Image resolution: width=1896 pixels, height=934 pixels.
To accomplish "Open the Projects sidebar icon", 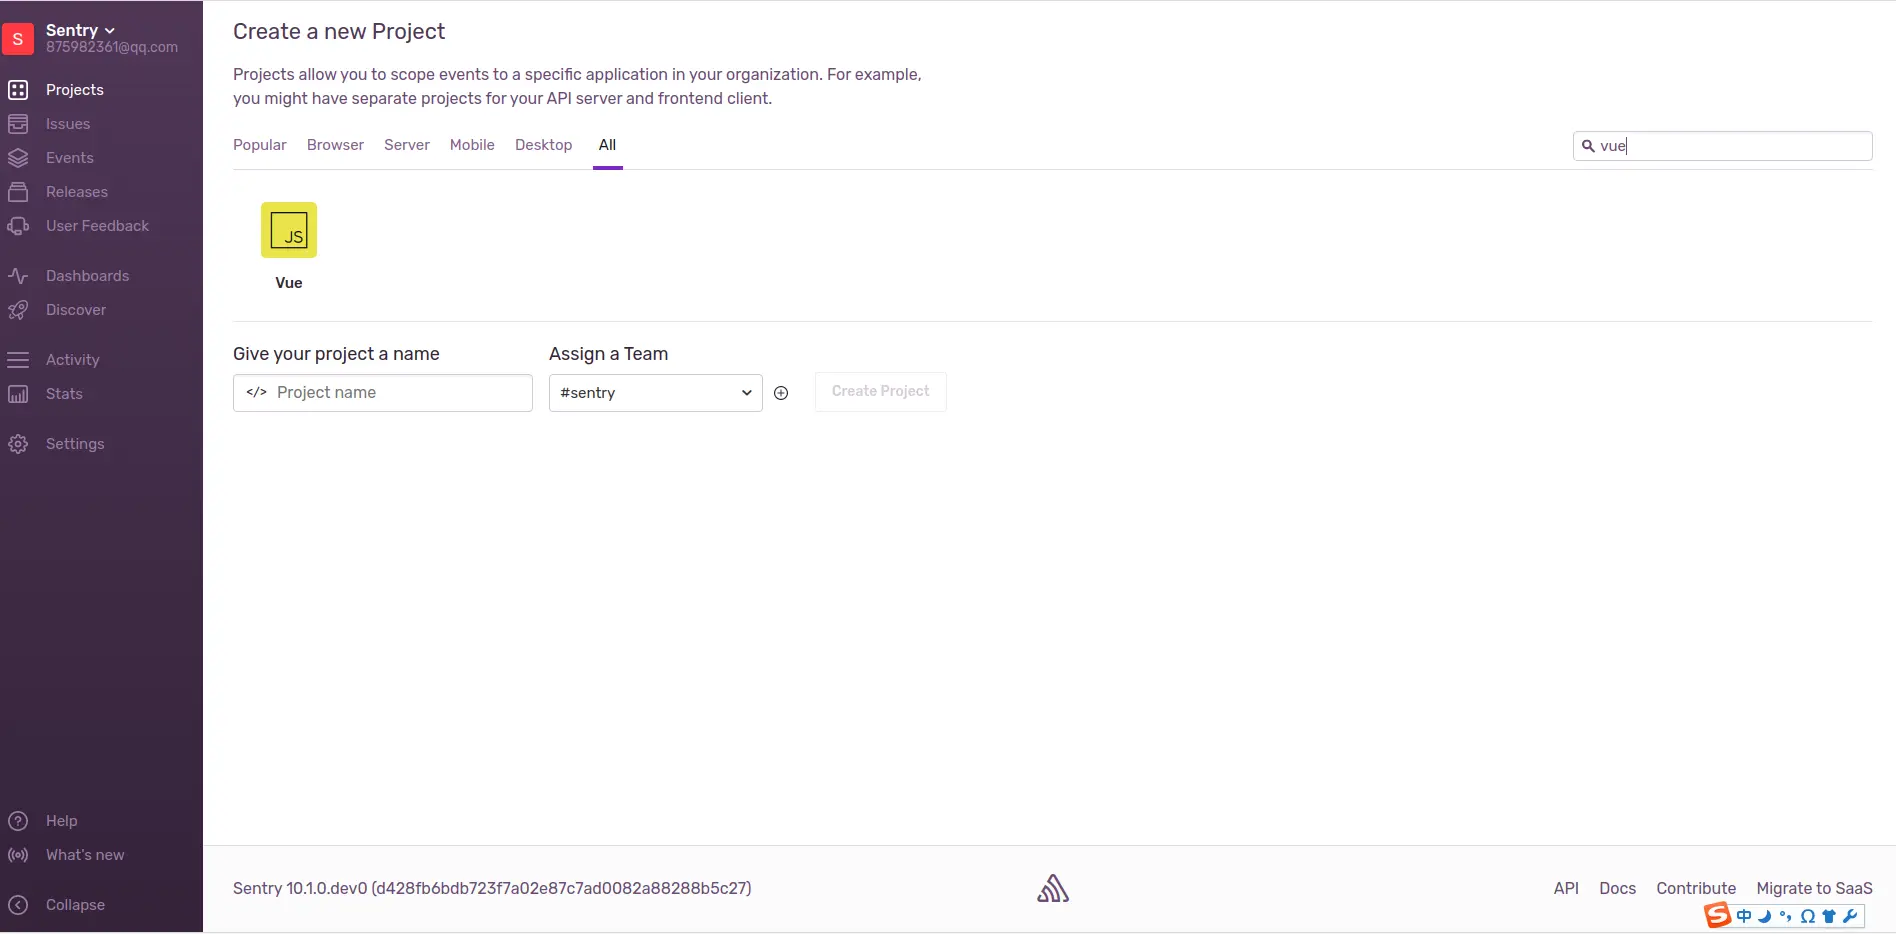I will coord(18,90).
